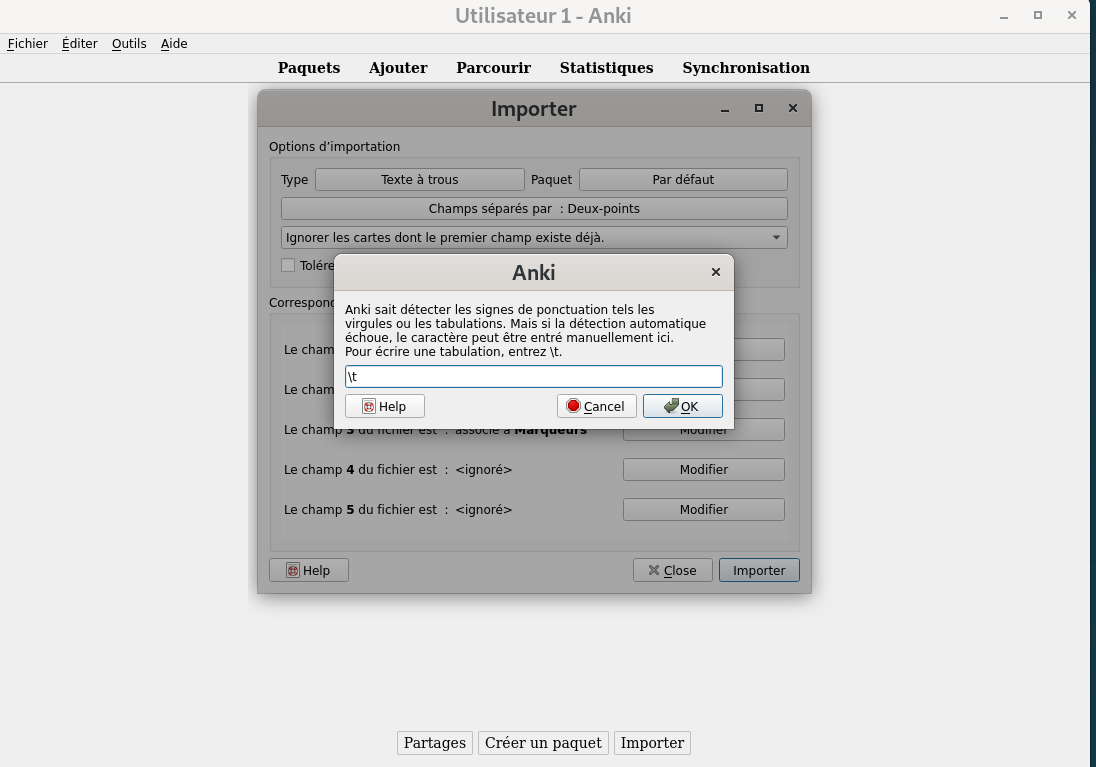Screen dimensions: 1096x767
Task: Toggle the checkbox below duplicate handling dropdown
Action: click(x=288, y=265)
